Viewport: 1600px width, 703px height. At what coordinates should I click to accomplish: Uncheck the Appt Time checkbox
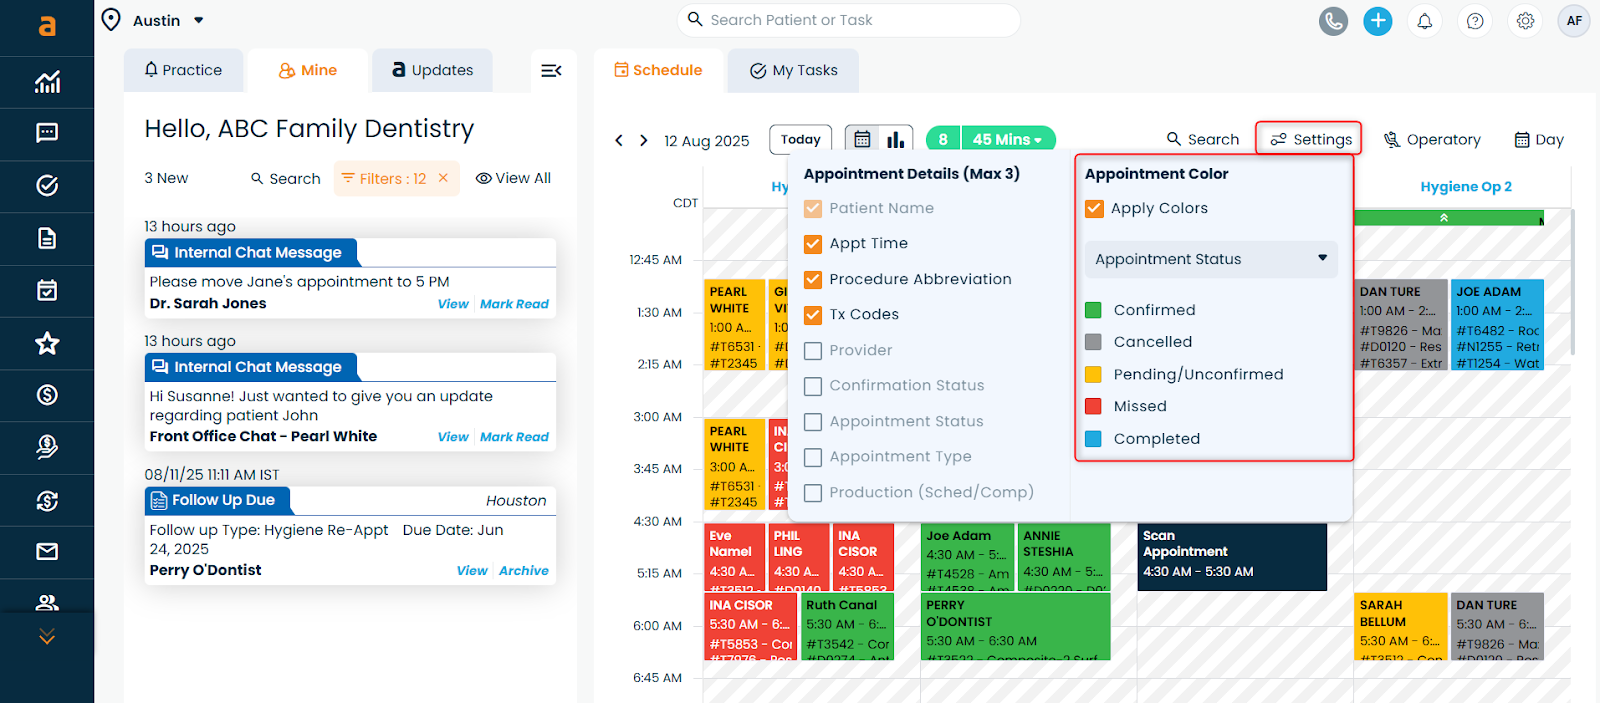point(813,244)
